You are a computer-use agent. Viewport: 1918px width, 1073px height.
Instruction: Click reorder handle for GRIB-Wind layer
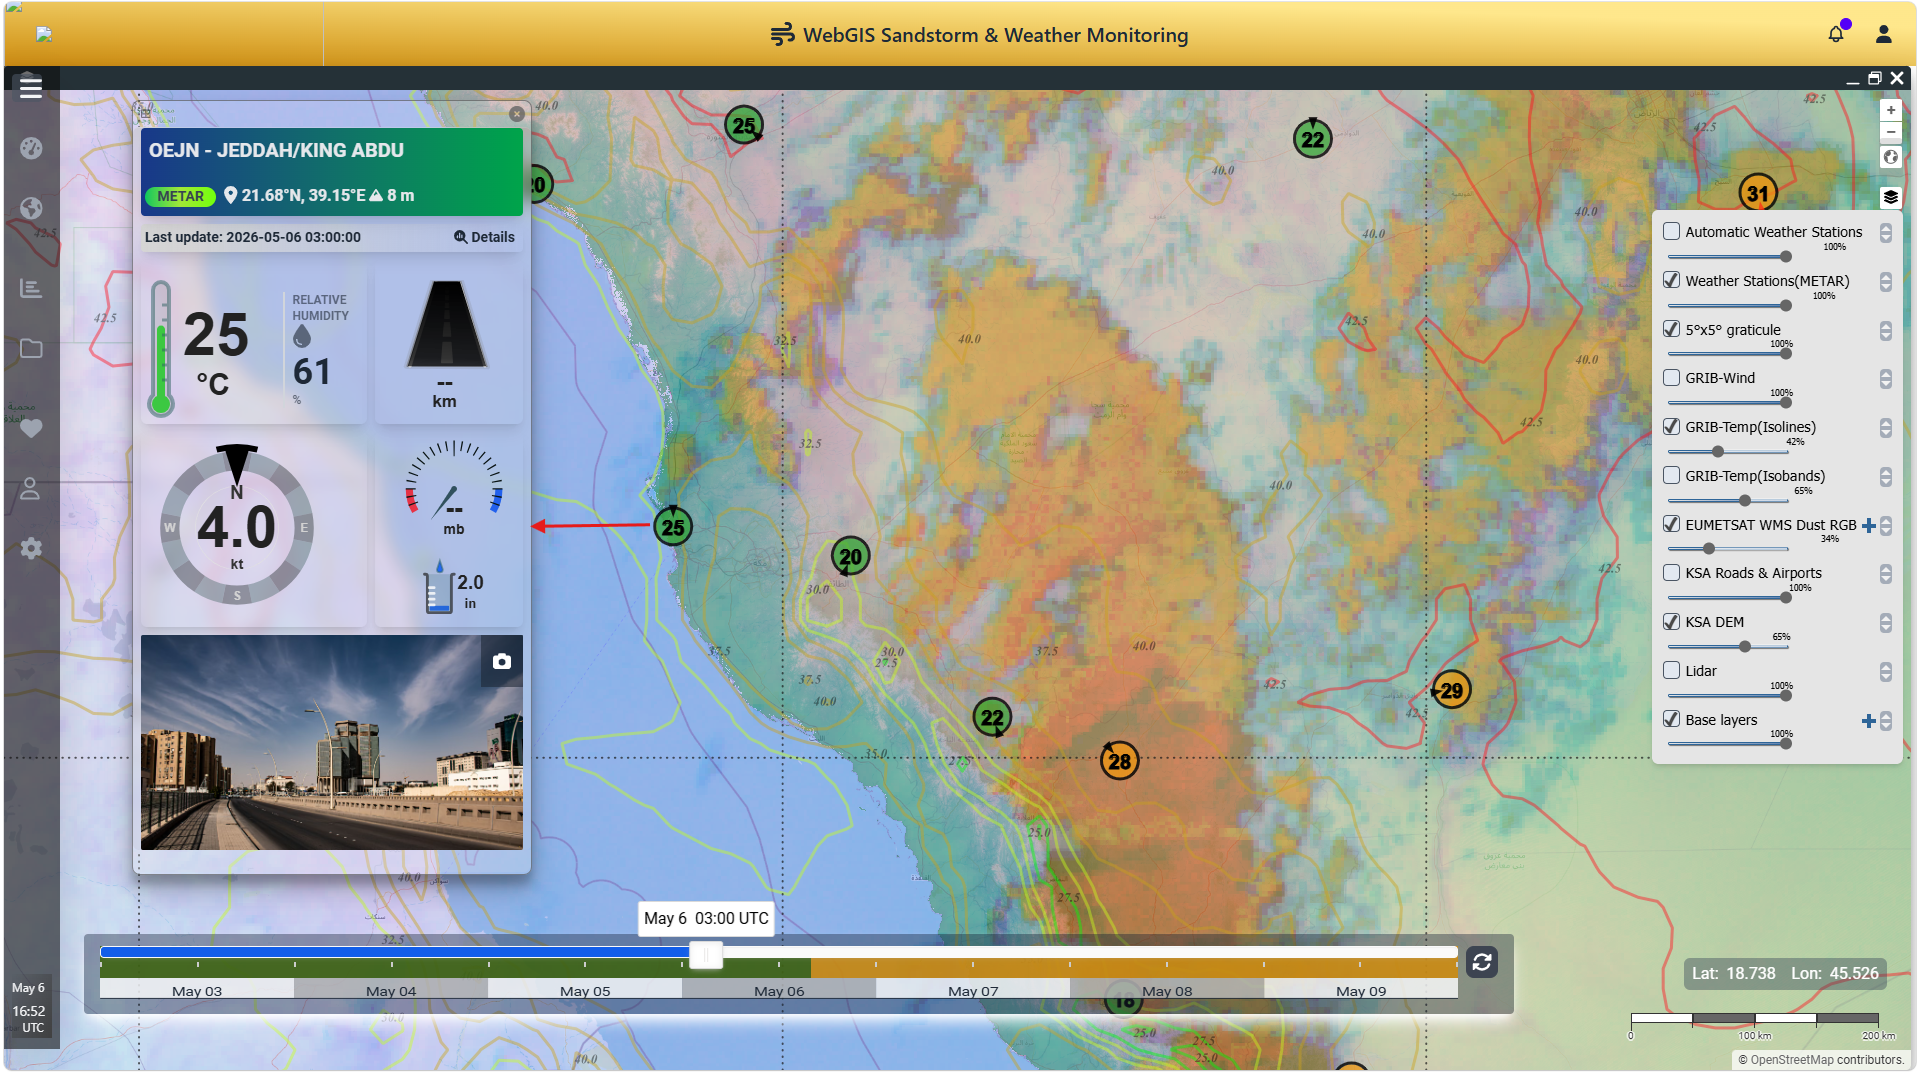click(x=1885, y=379)
